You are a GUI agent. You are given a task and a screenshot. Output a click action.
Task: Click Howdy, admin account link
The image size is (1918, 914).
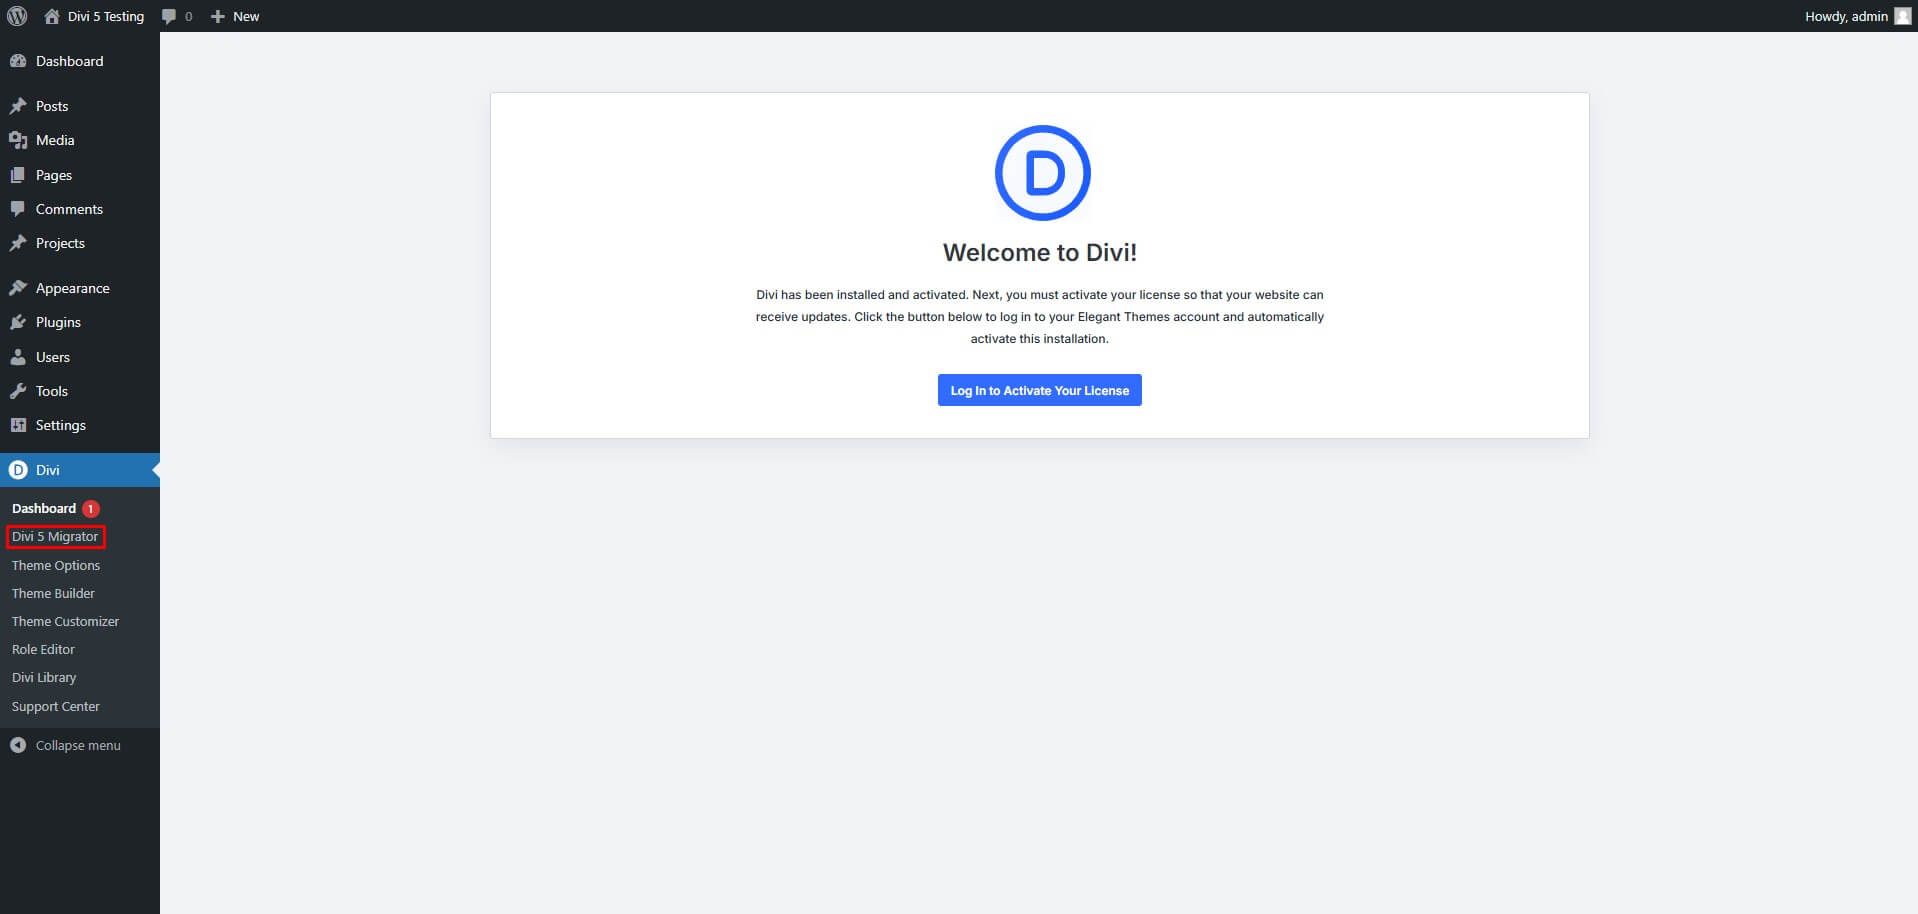pyautogui.click(x=1846, y=16)
